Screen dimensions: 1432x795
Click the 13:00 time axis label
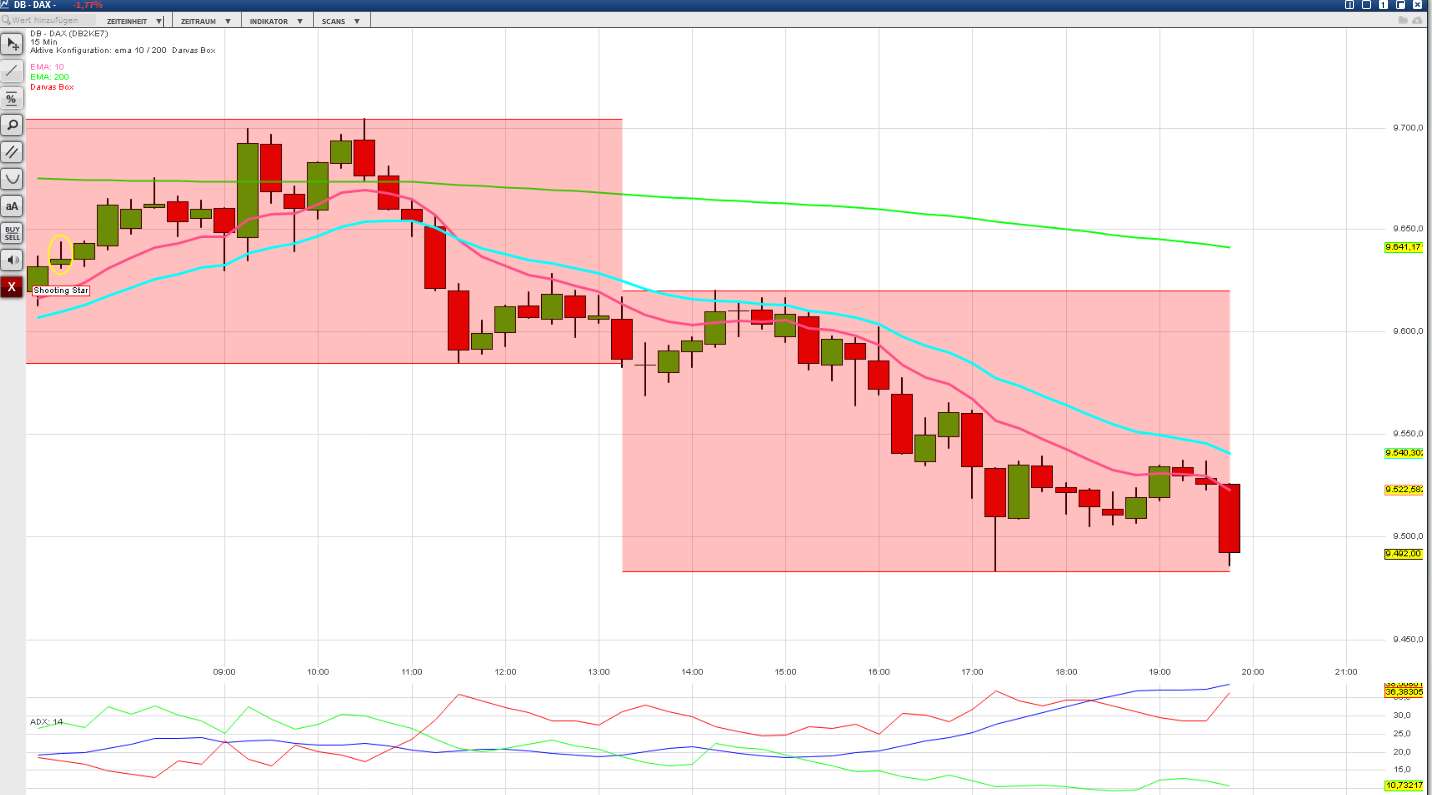click(x=599, y=672)
